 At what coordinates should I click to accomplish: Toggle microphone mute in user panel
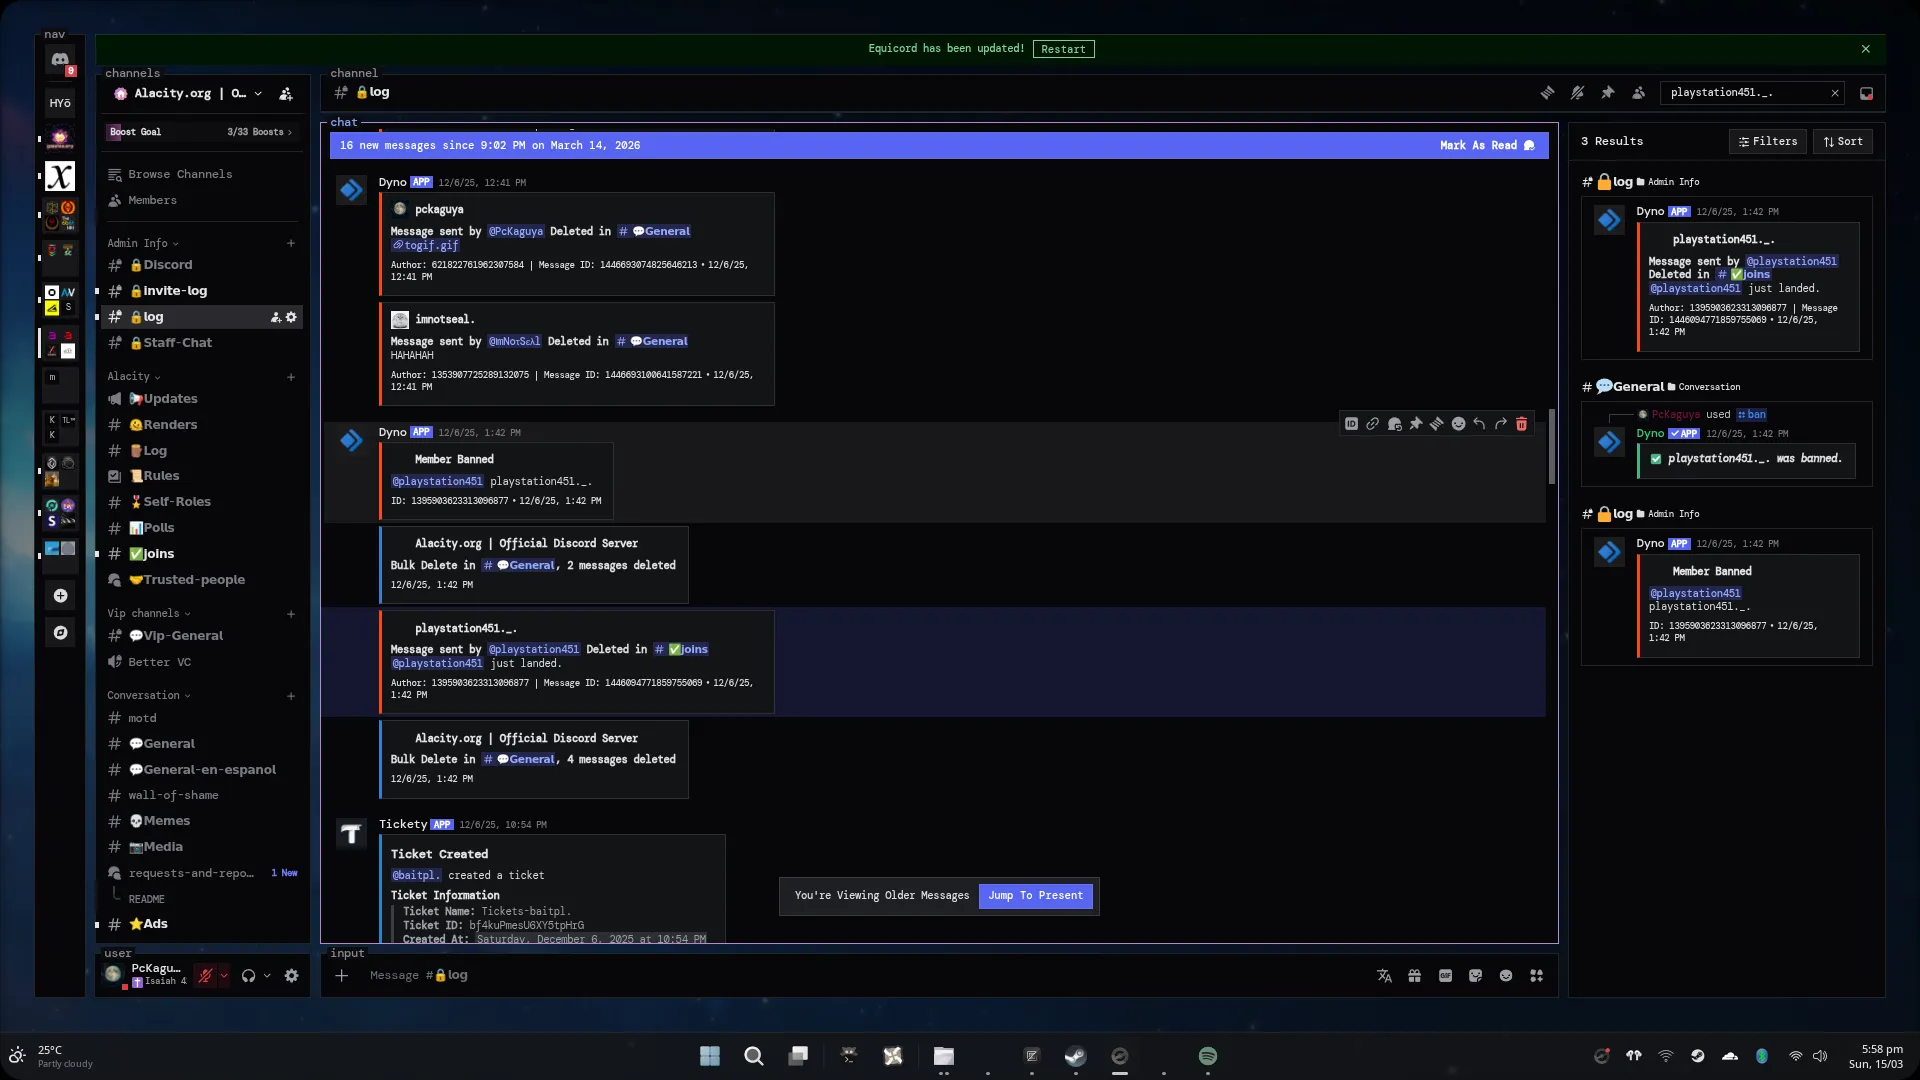205,976
